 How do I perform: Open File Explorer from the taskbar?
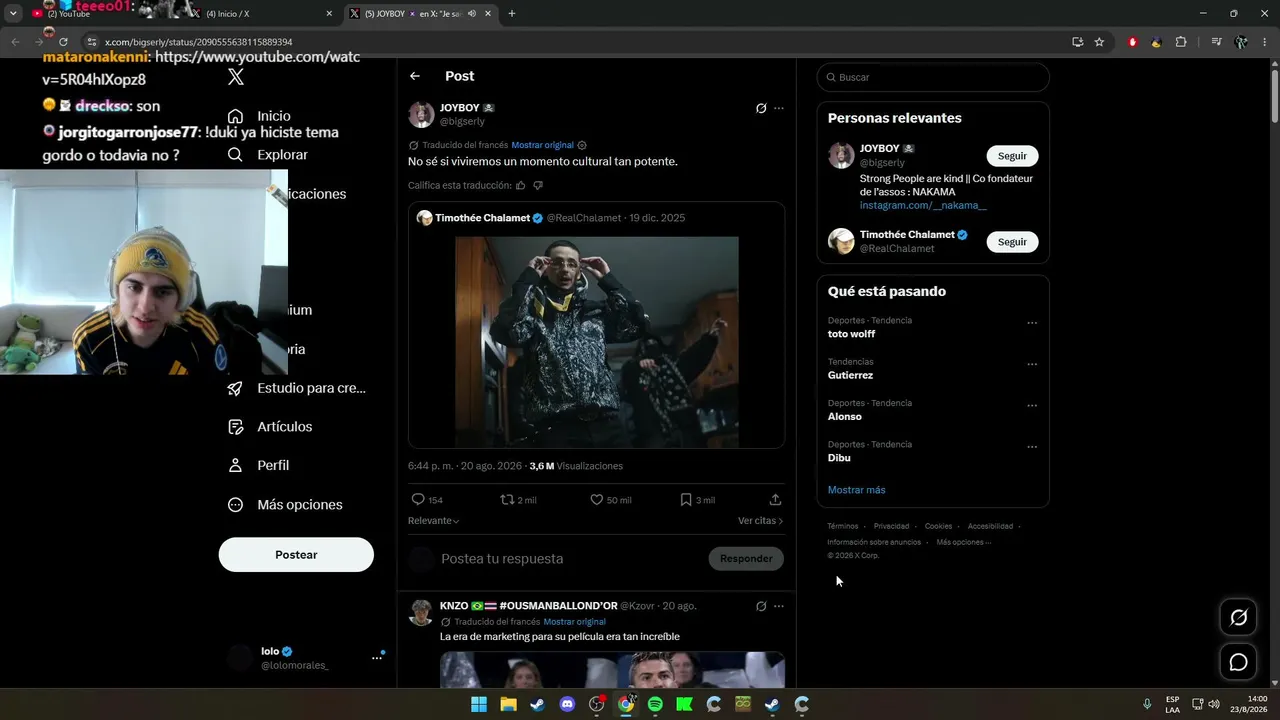[508, 704]
